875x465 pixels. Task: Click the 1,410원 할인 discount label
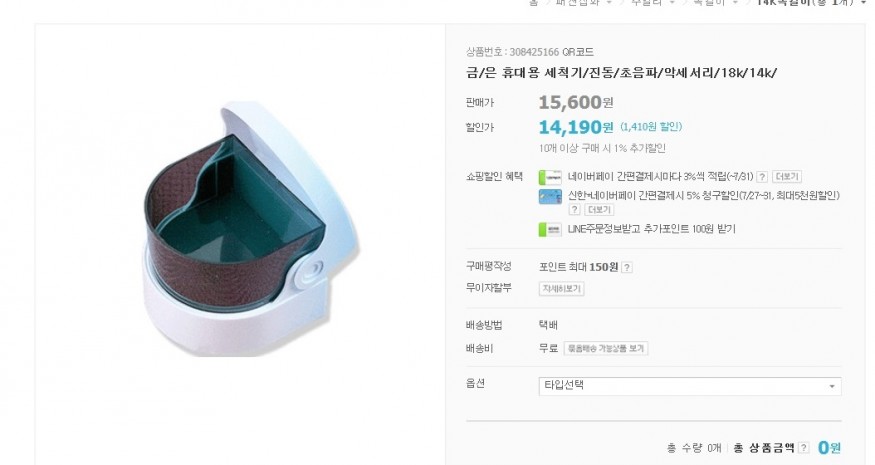tap(651, 127)
